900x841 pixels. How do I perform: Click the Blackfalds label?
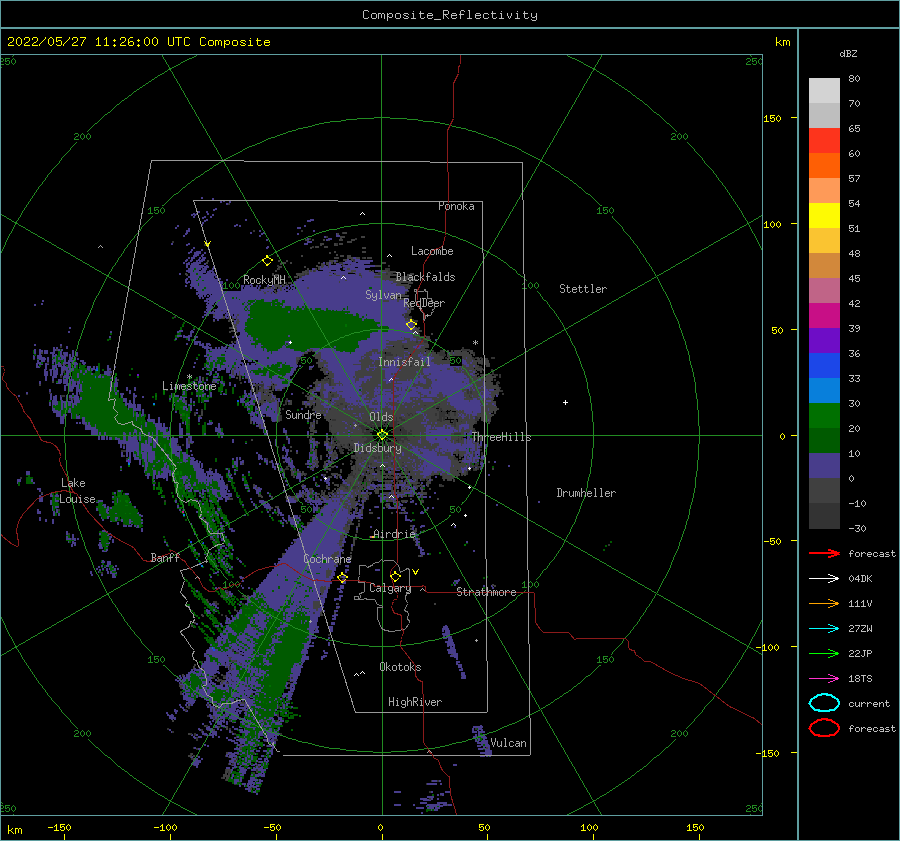425,277
